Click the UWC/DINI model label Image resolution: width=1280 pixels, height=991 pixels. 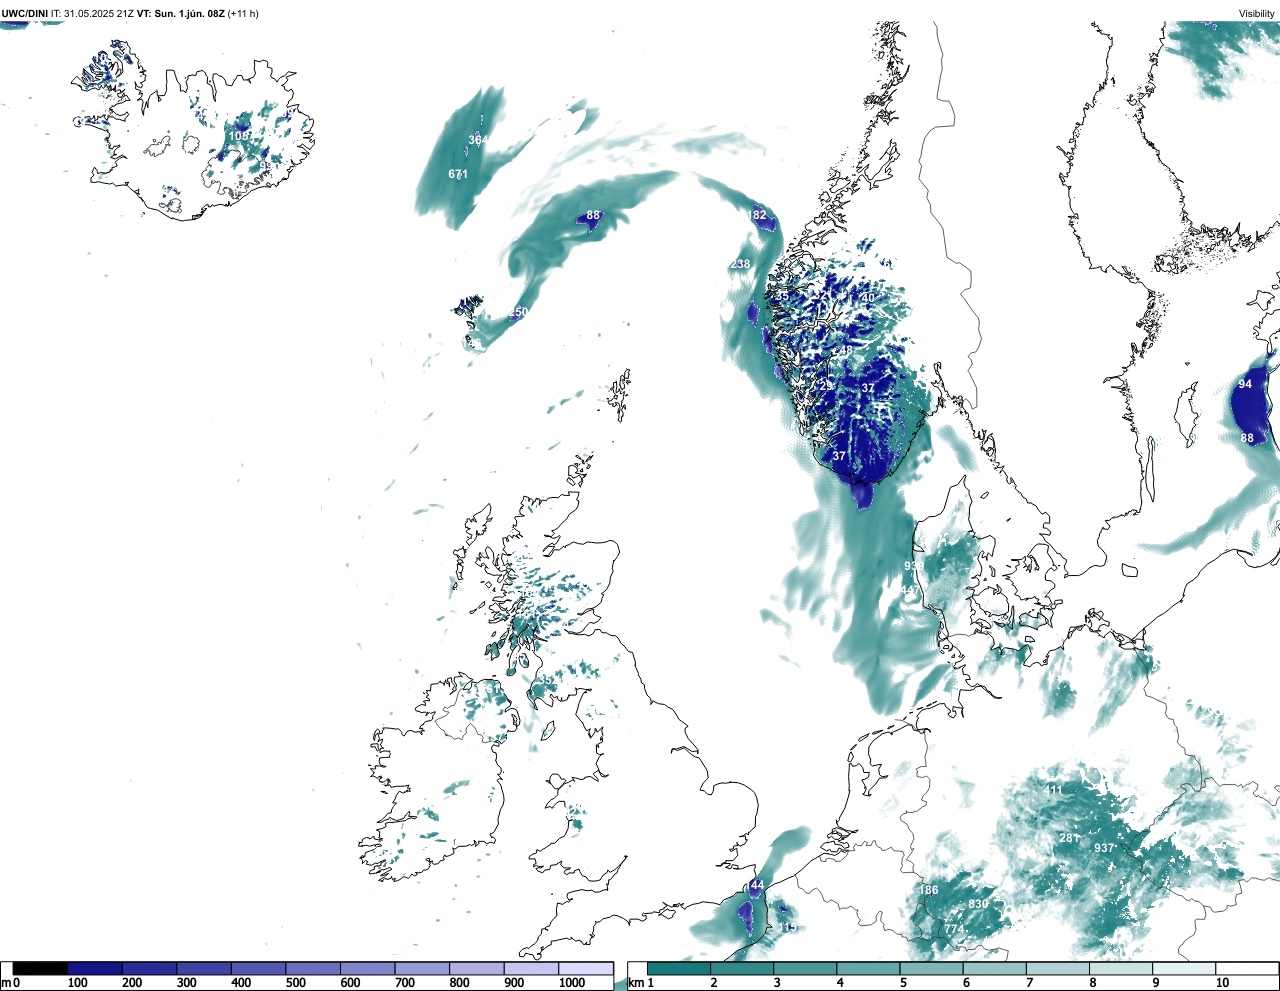[24, 14]
